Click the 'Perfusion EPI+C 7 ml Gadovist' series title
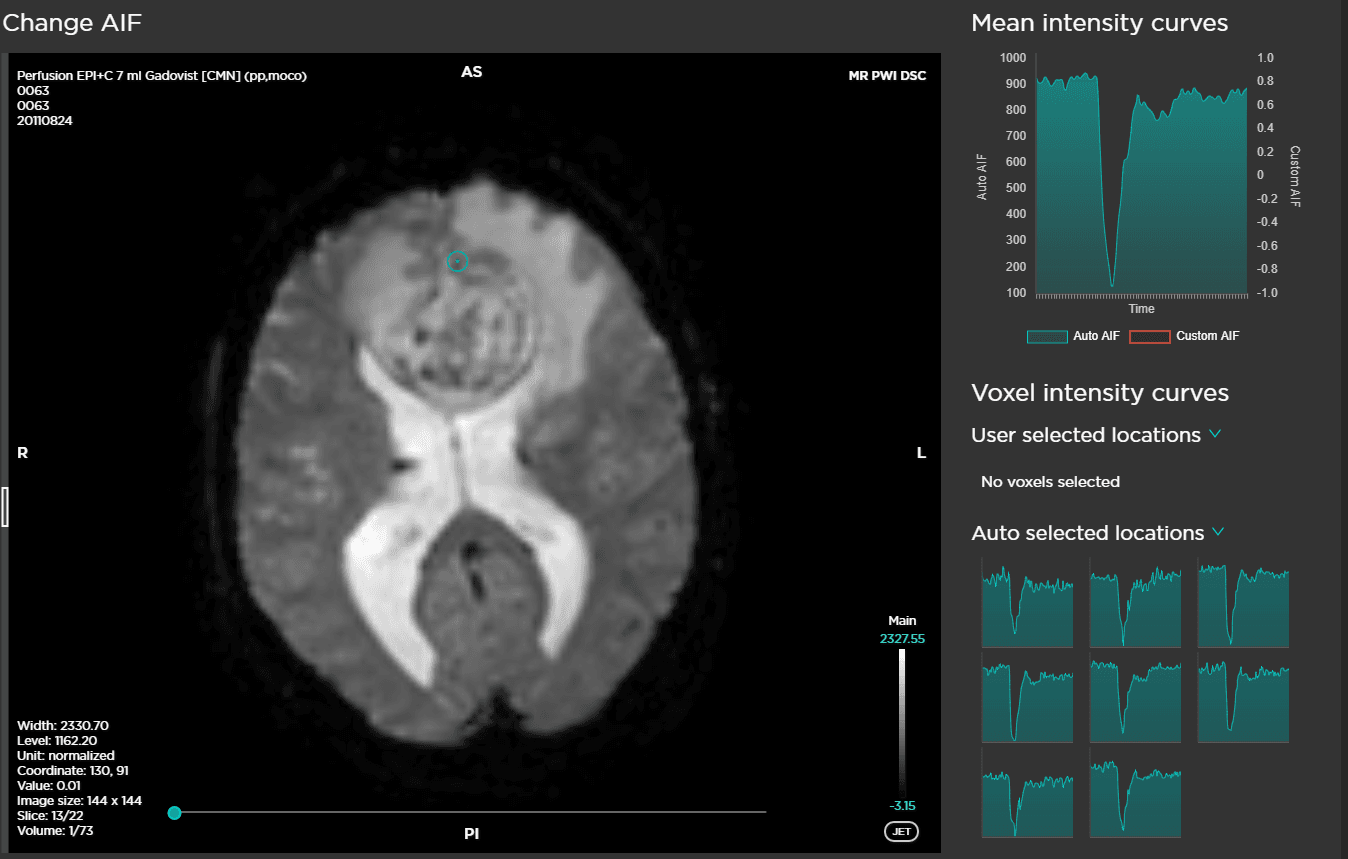 pyautogui.click(x=162, y=75)
